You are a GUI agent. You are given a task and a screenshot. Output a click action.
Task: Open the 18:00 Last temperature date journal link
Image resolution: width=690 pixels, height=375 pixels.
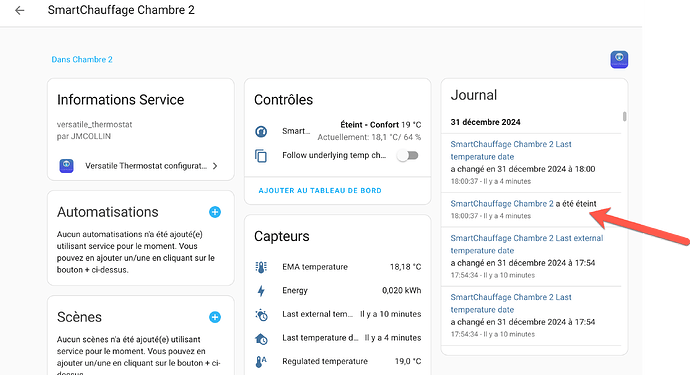coord(511,150)
